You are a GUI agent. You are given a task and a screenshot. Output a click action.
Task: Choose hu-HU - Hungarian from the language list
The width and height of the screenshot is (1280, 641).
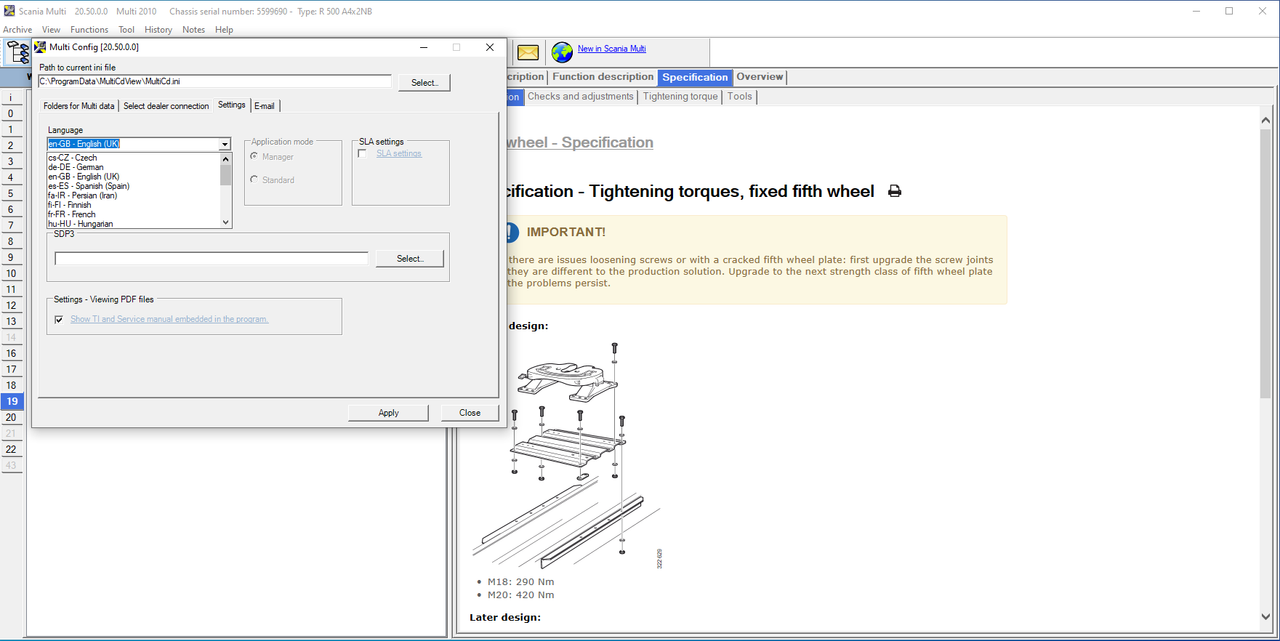[81, 224]
